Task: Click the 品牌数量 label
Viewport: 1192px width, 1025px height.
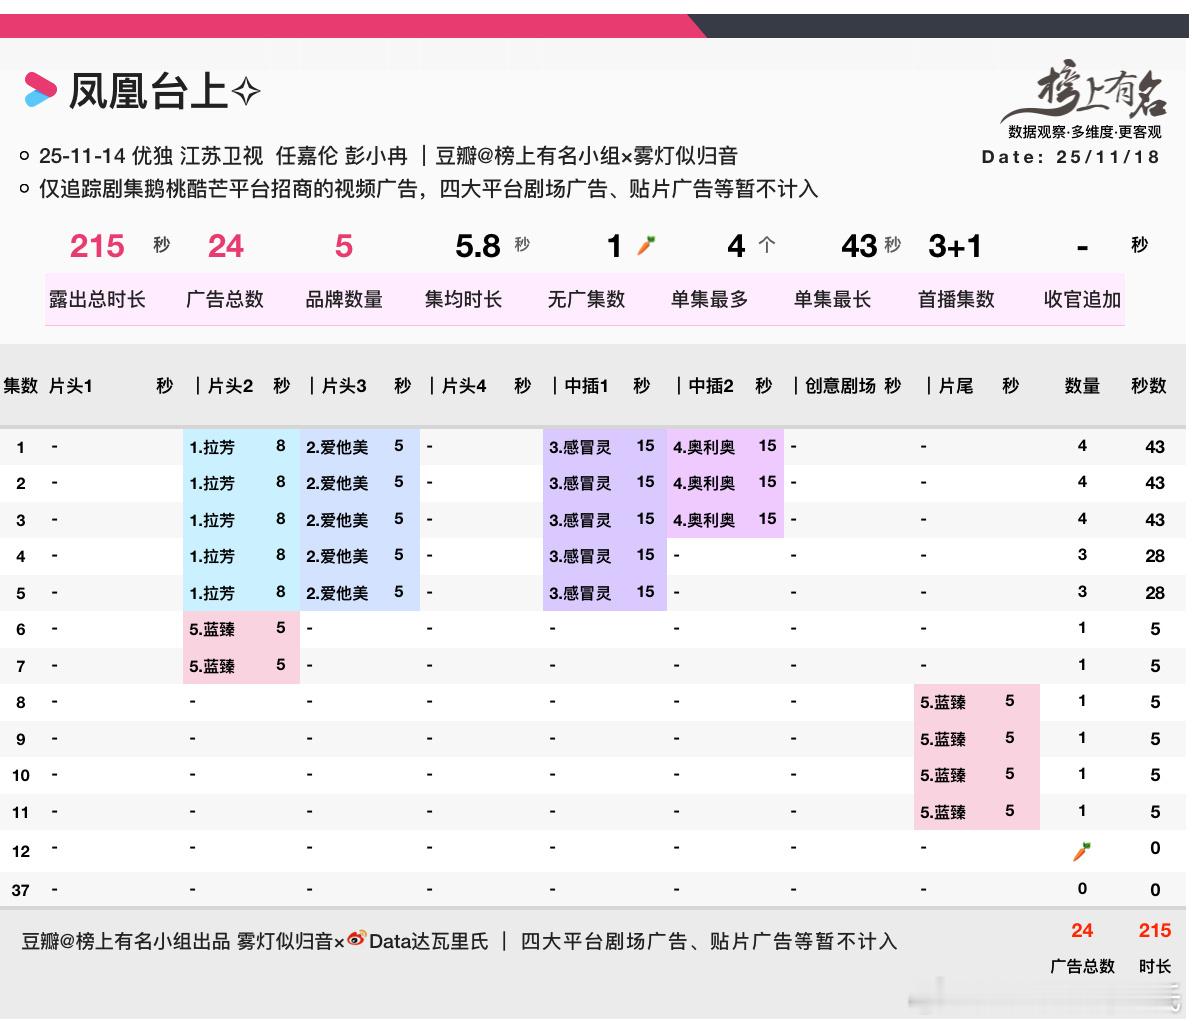Action: [344, 299]
